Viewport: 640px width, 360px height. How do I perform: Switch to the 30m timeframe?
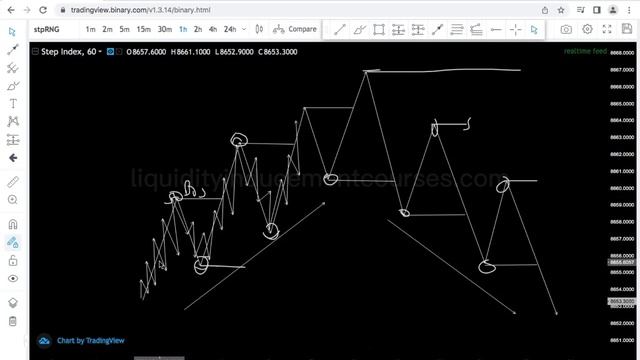coord(165,29)
